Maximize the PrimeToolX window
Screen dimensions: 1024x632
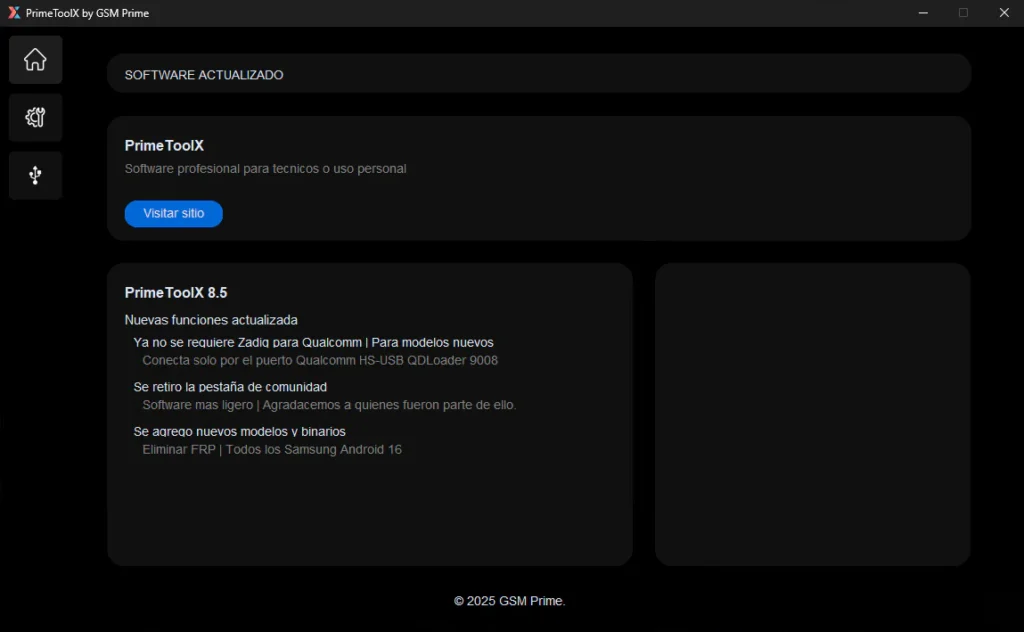pyautogui.click(x=963, y=13)
